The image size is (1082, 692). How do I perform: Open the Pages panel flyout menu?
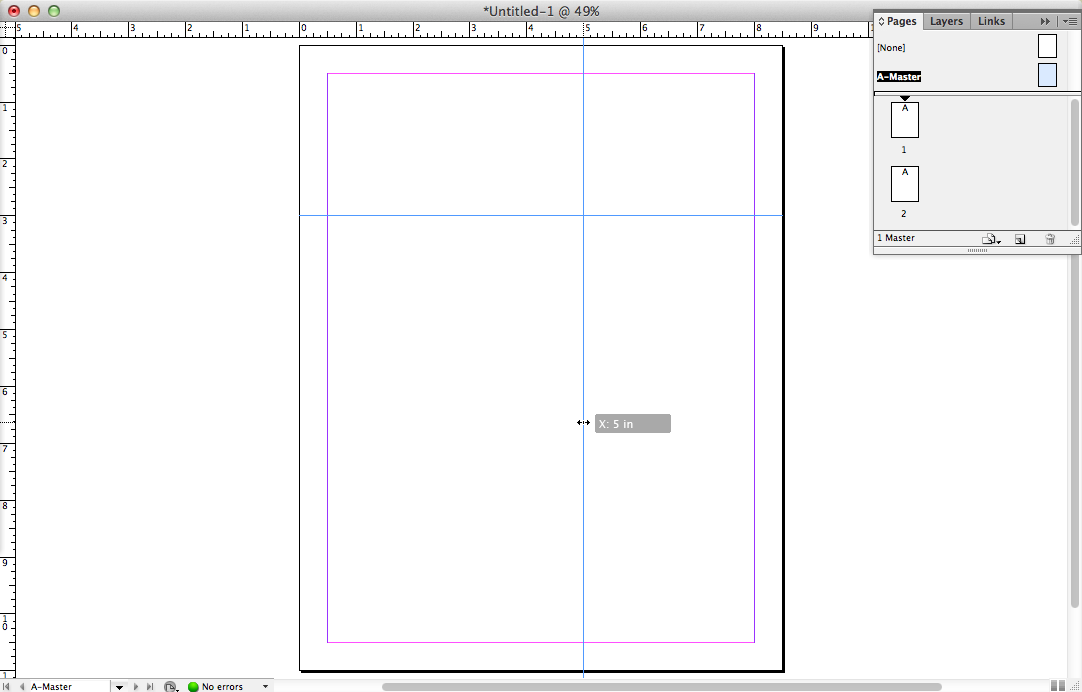pyautogui.click(x=1069, y=21)
